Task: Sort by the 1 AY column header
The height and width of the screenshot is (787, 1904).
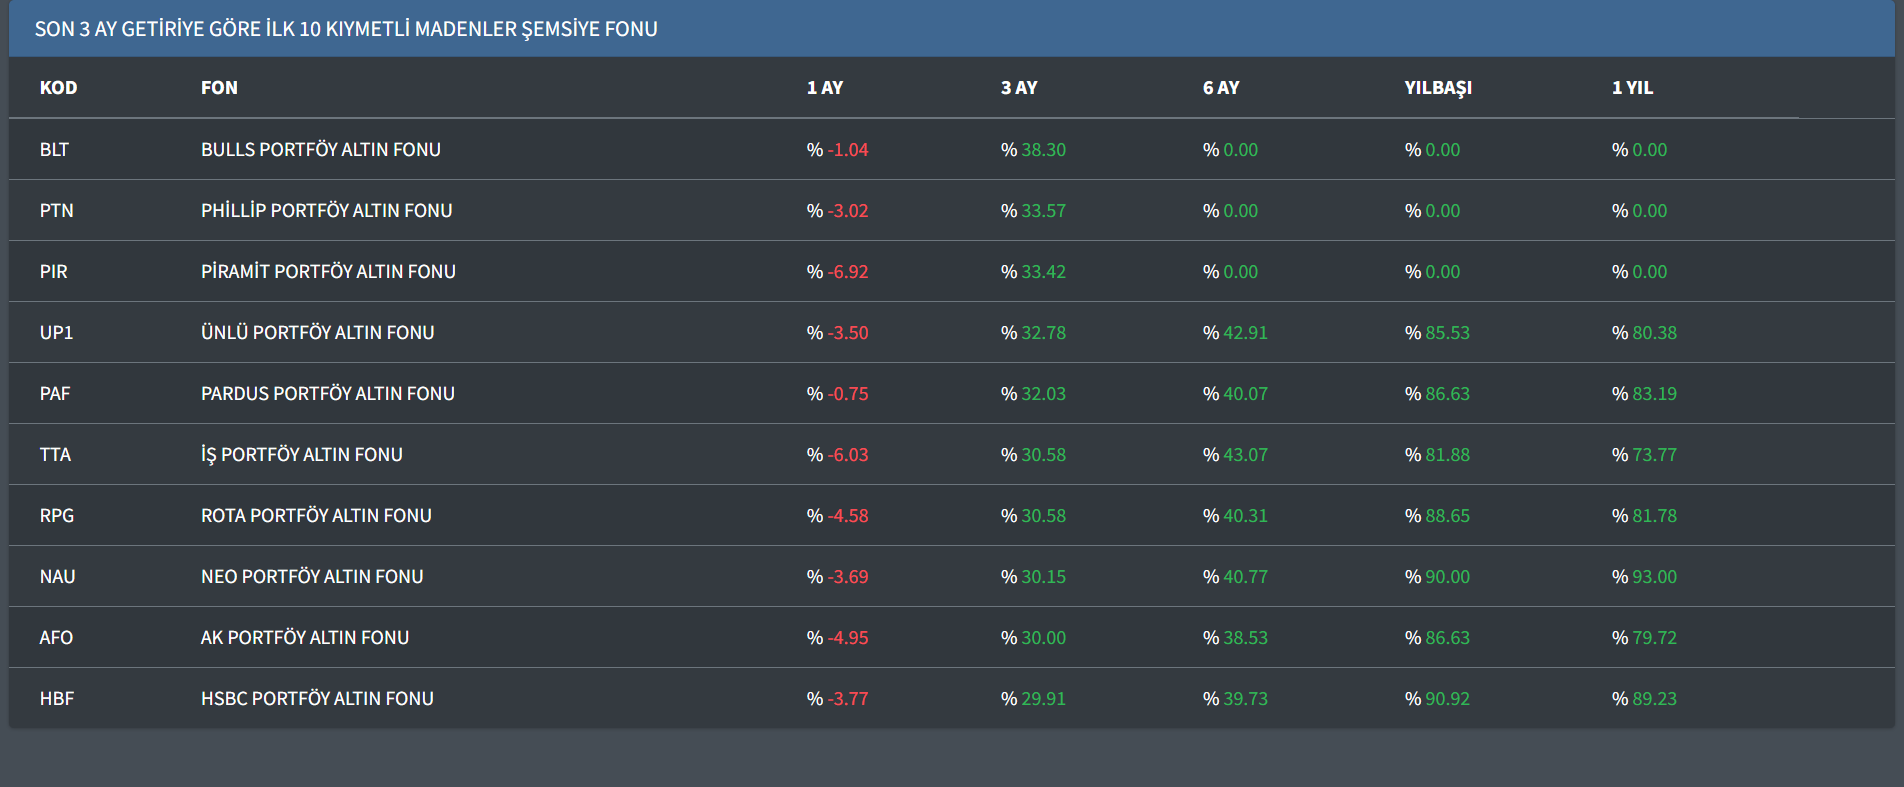Action: tap(824, 88)
